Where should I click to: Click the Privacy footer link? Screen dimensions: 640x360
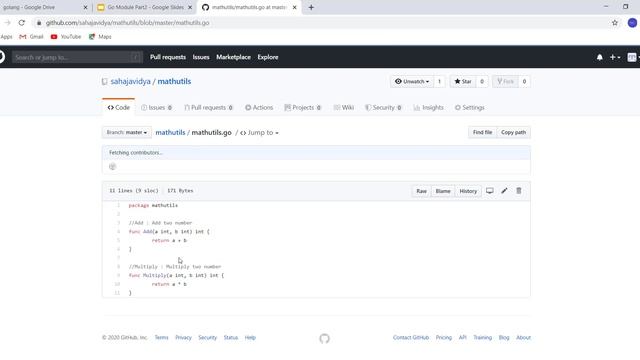click(183, 338)
